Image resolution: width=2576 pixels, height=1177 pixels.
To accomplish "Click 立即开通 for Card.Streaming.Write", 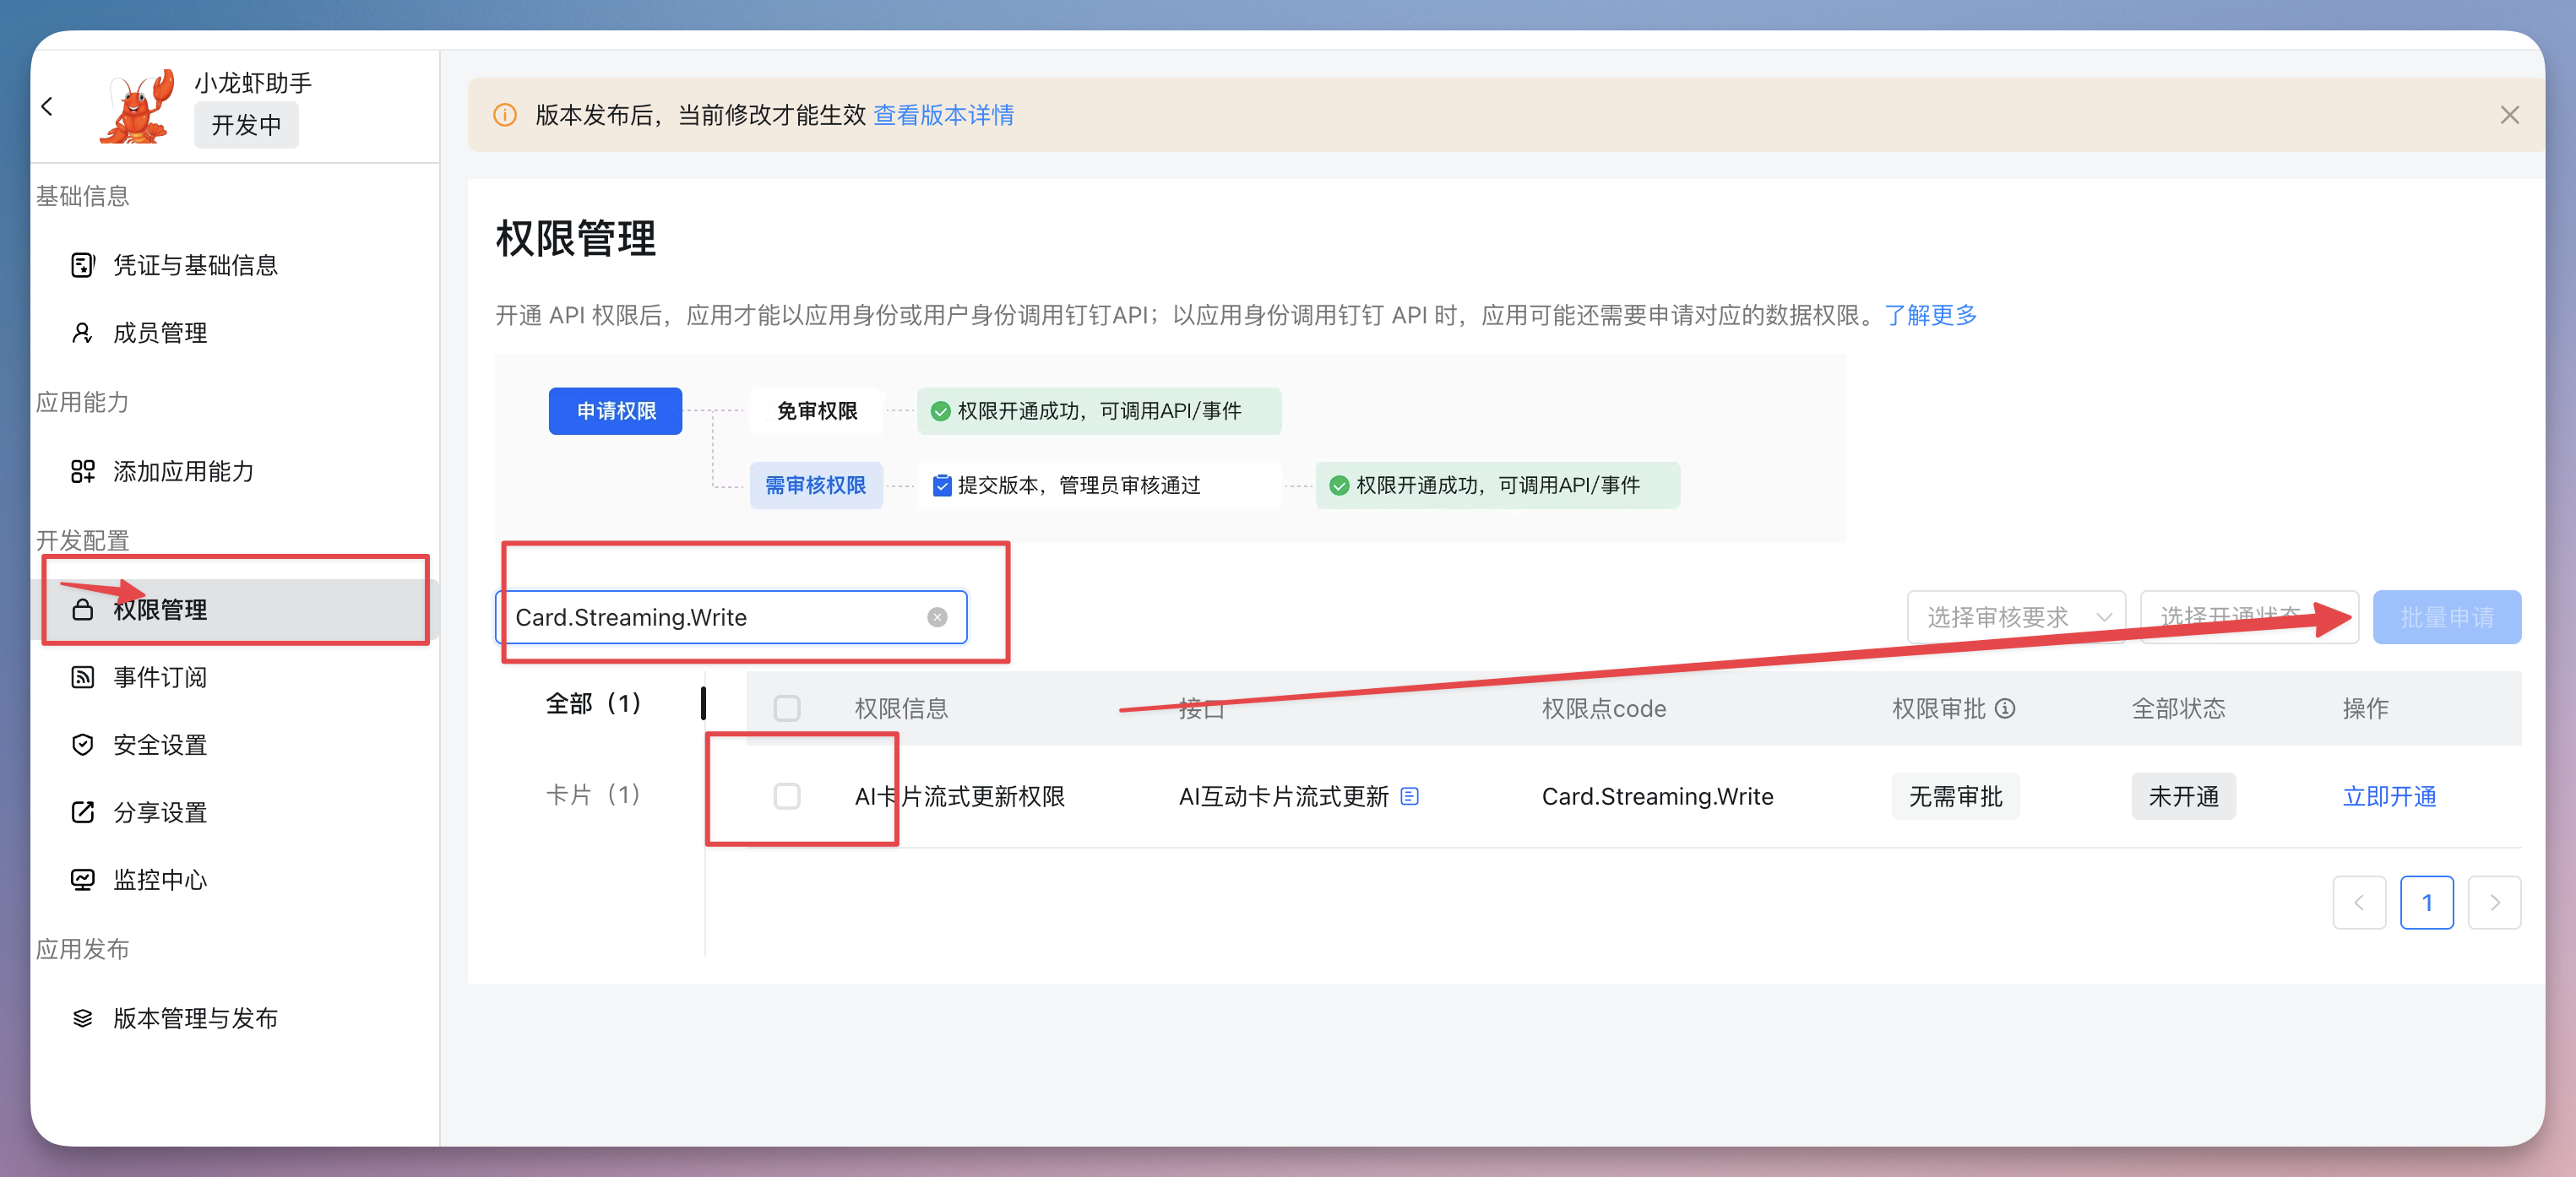I will [x=2389, y=796].
